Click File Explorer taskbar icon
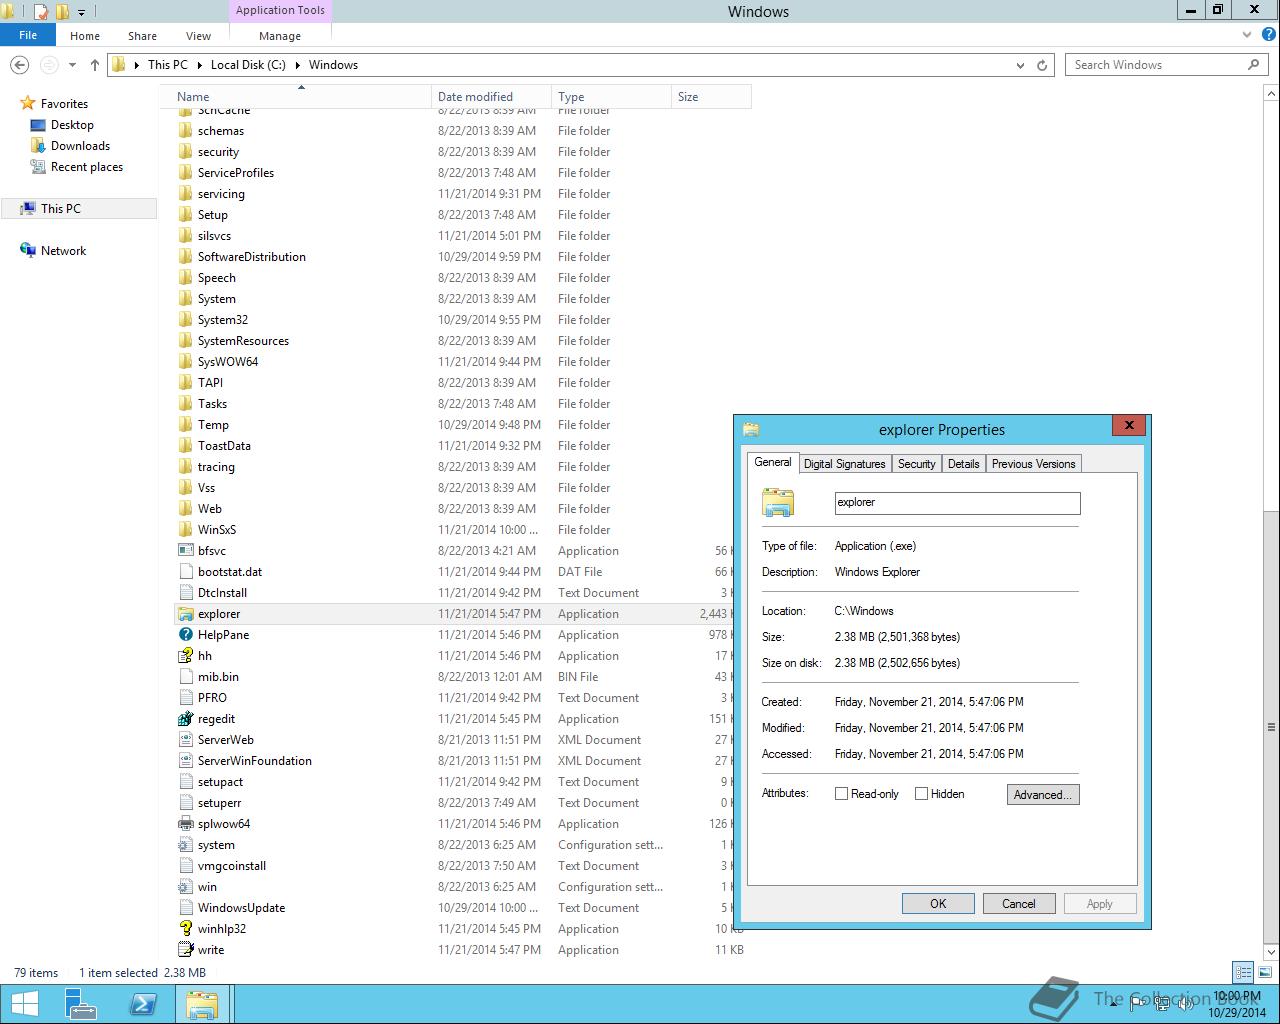 click(203, 1004)
